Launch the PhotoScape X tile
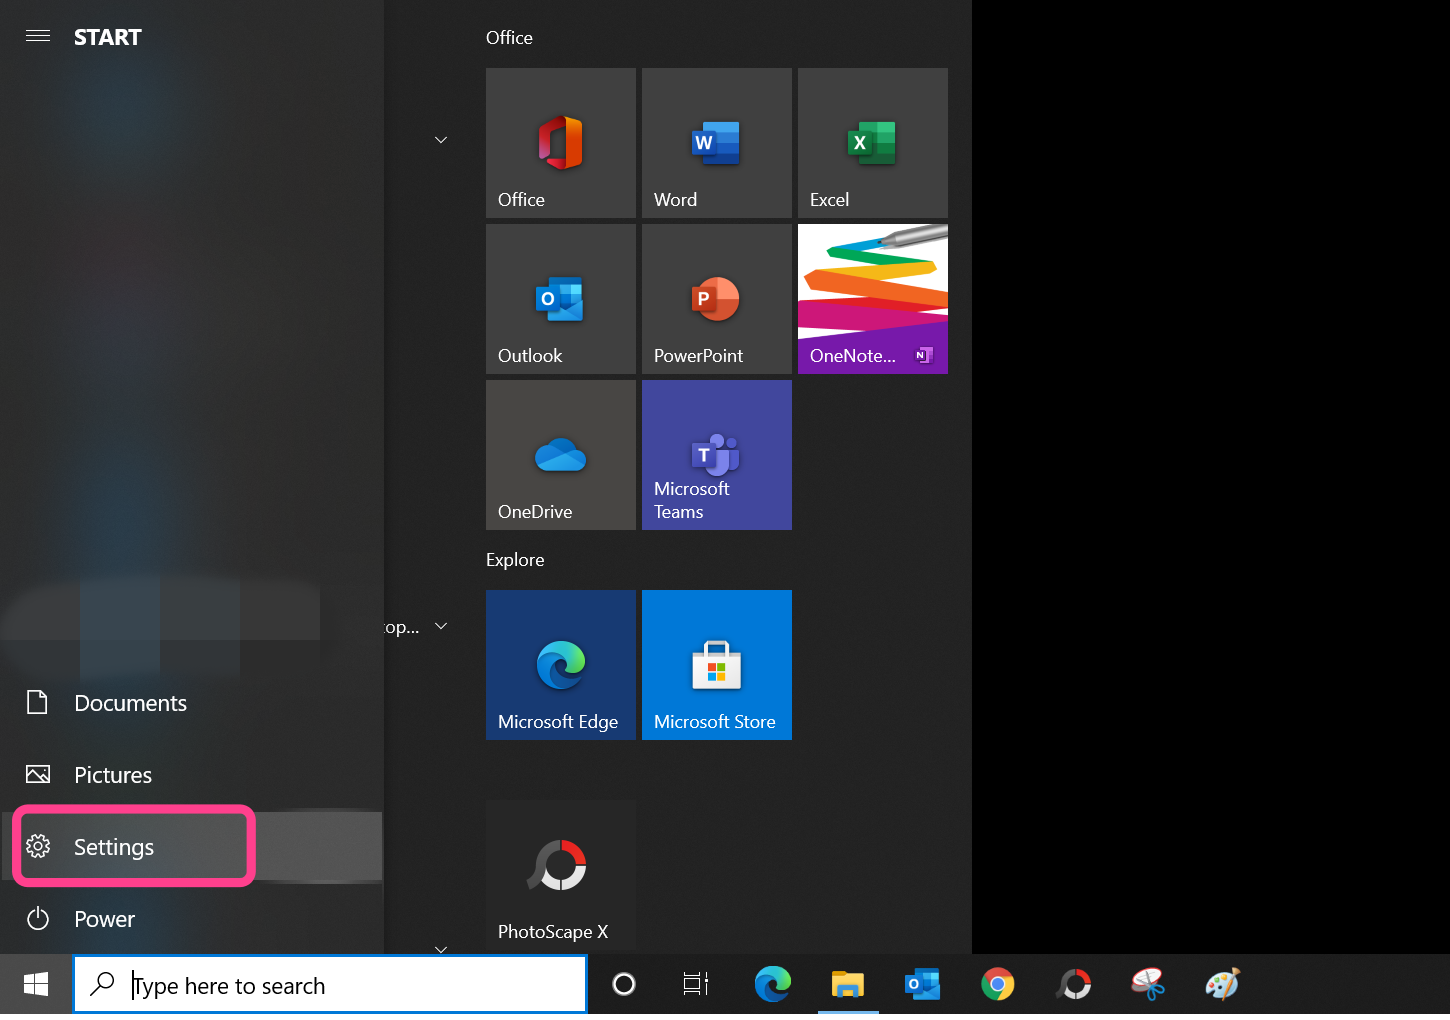The height and width of the screenshot is (1020, 1450). click(x=560, y=874)
